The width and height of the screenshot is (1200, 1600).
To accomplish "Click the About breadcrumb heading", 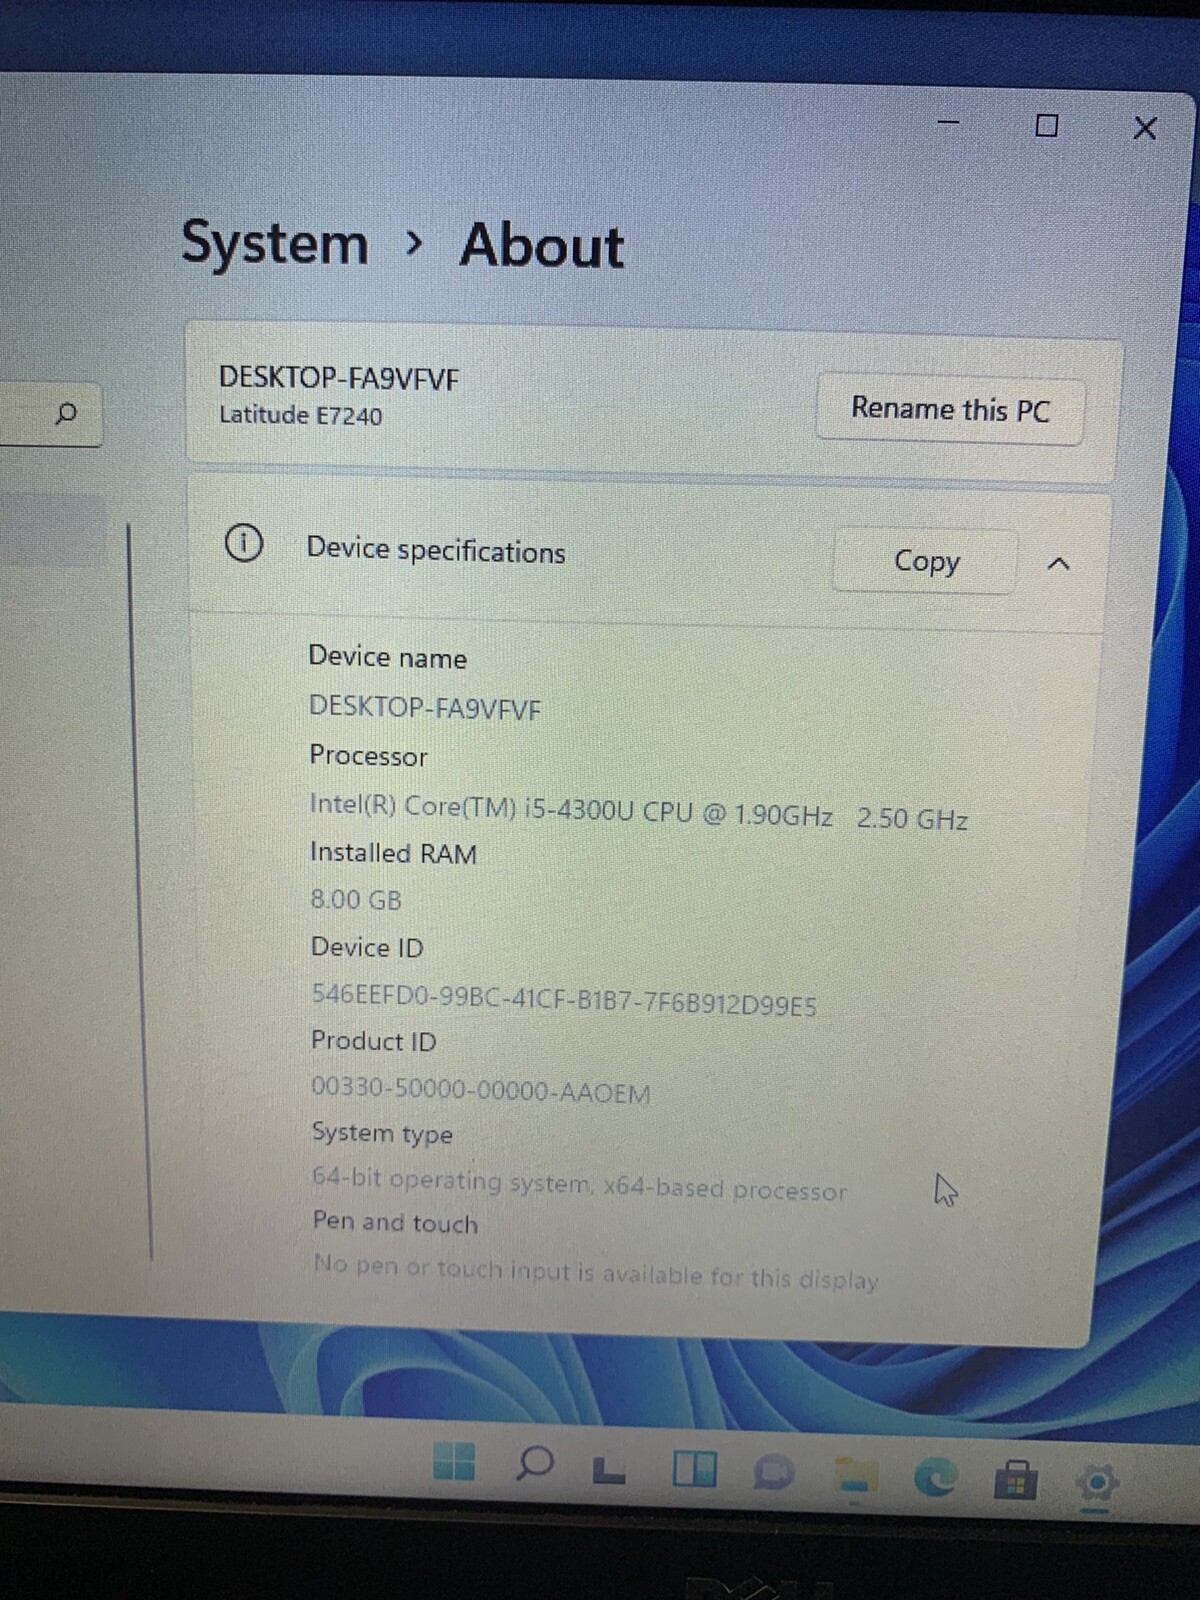I will point(542,246).
